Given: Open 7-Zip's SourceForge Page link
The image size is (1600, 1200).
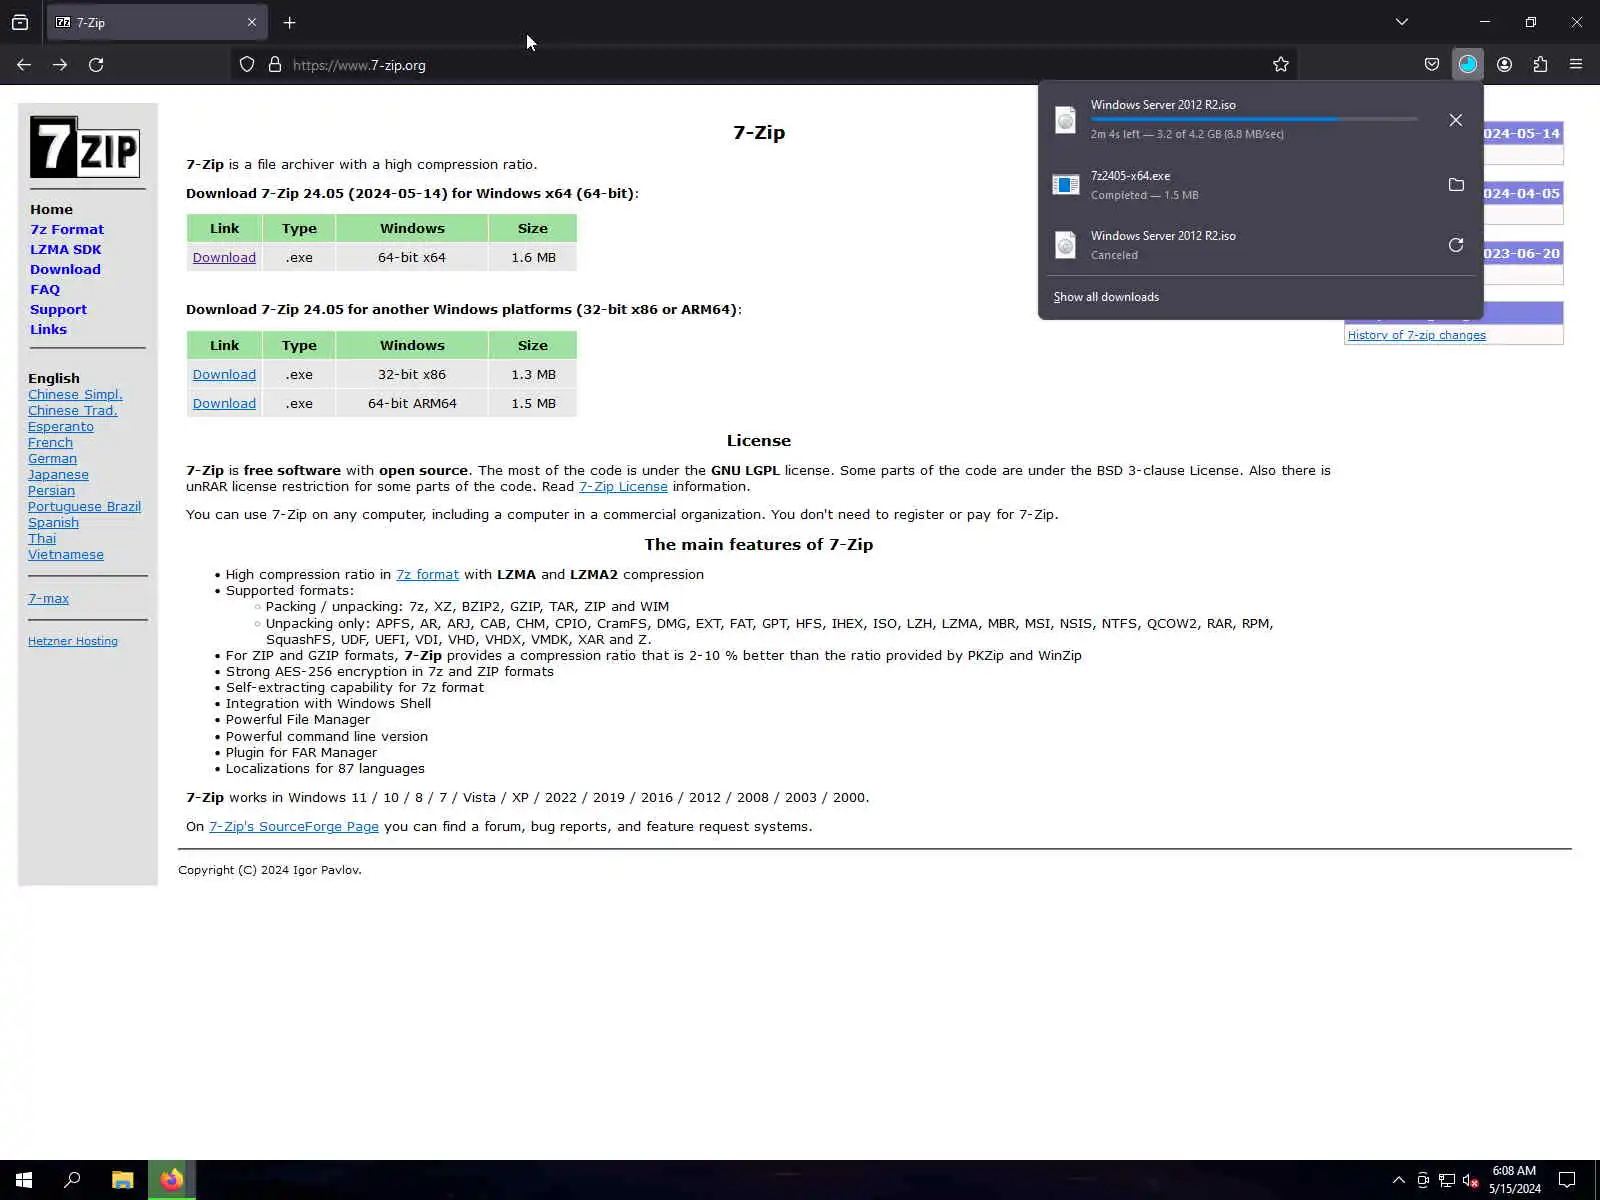Looking at the screenshot, I should coord(294,826).
